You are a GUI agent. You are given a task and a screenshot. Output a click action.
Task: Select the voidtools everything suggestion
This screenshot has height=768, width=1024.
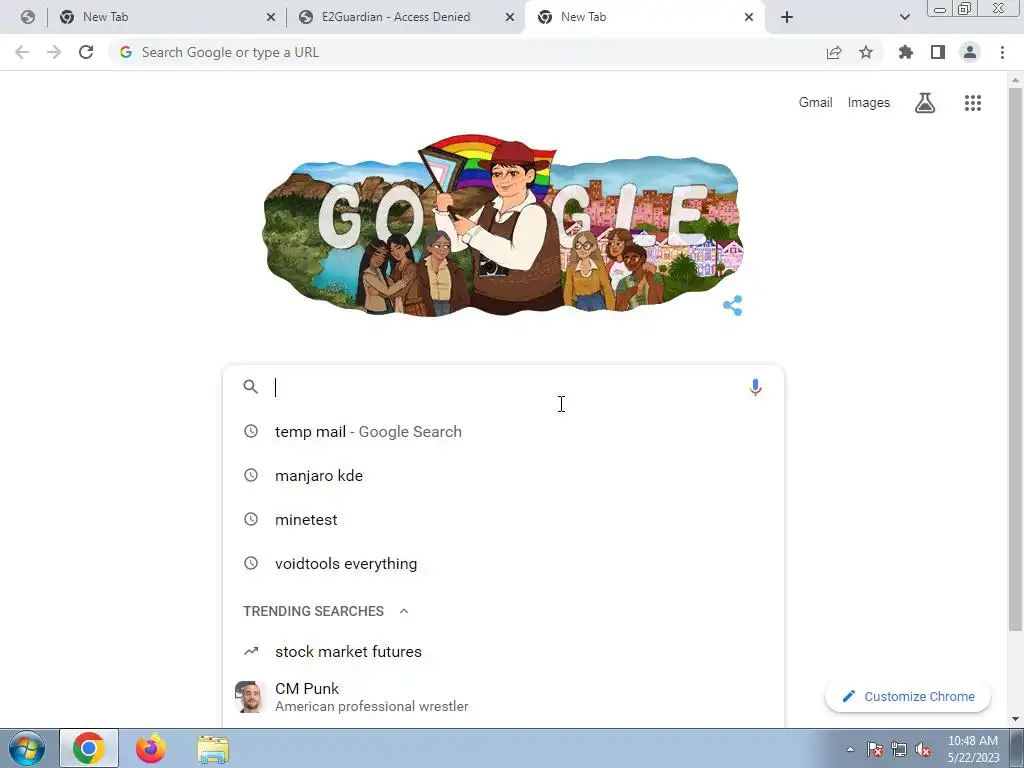tap(503, 563)
